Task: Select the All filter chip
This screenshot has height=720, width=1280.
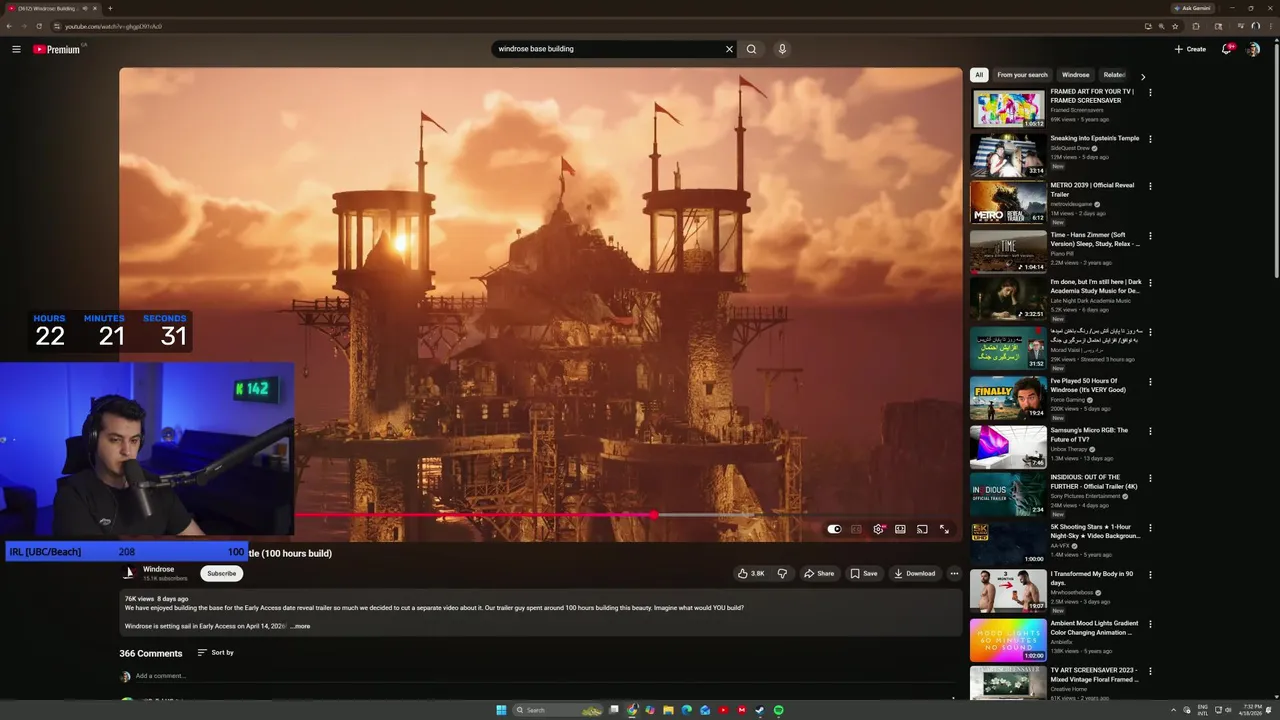Action: coord(979,75)
